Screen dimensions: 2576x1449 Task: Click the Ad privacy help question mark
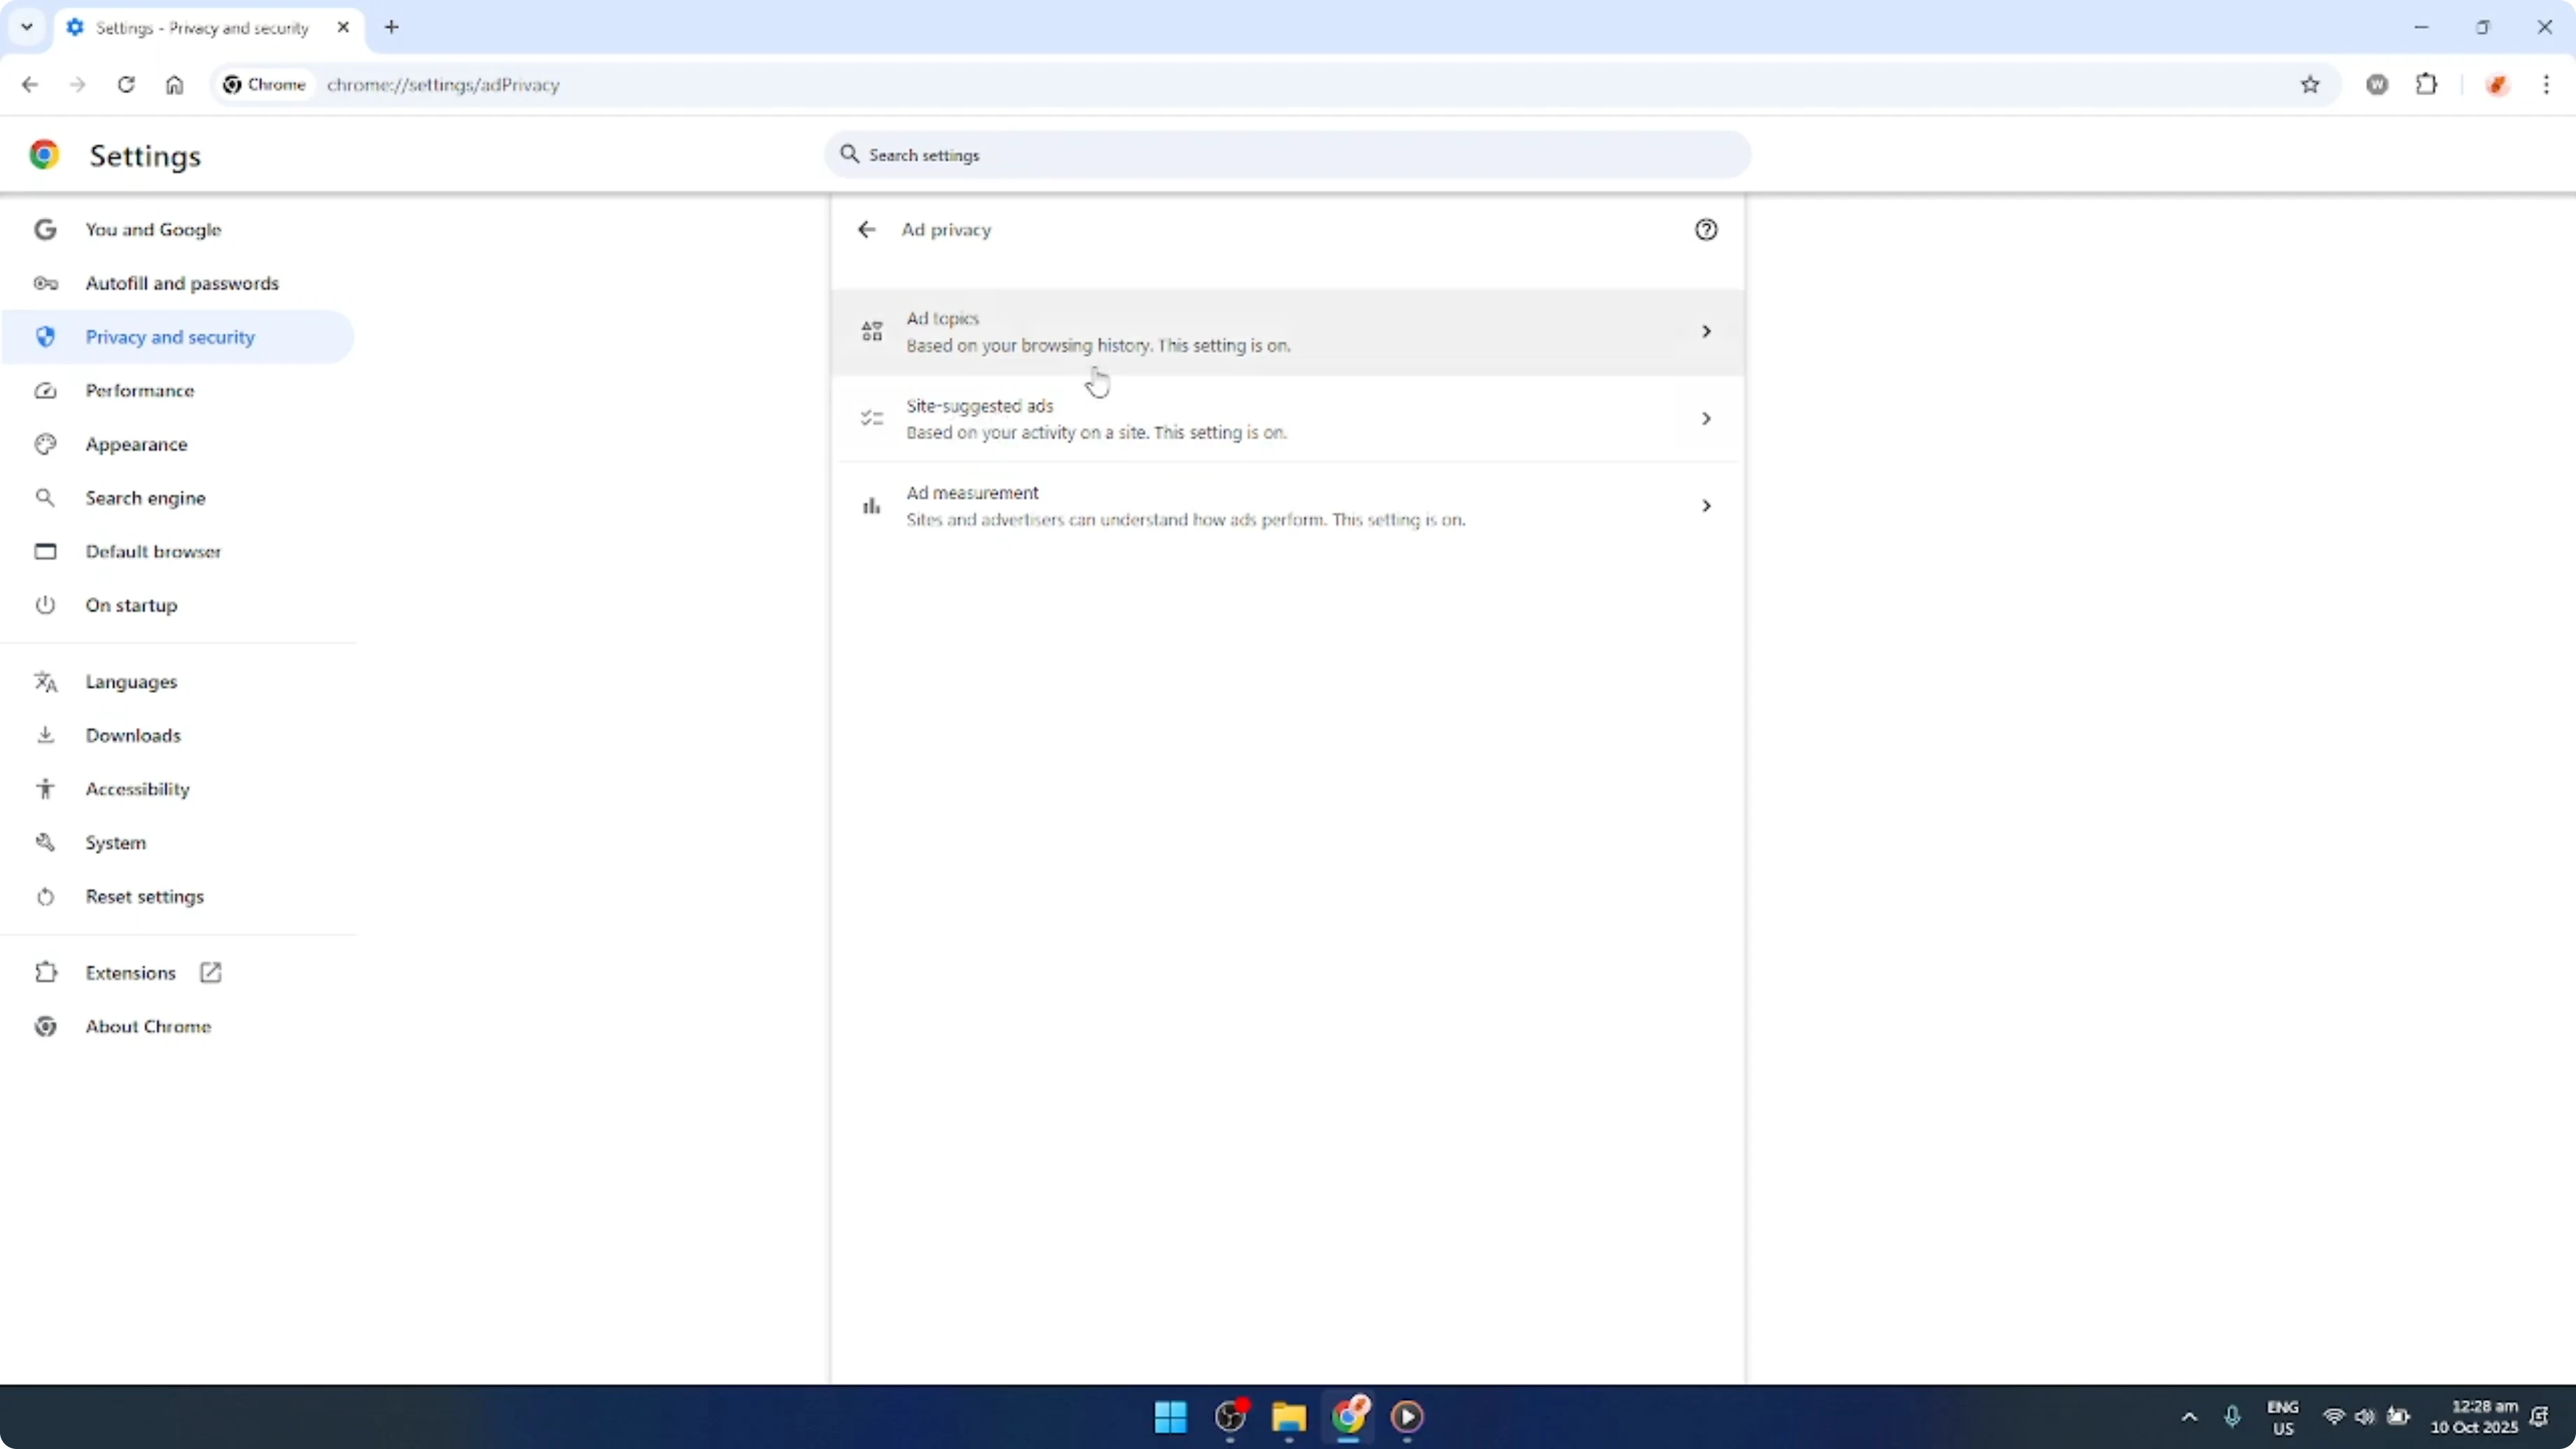[1706, 229]
